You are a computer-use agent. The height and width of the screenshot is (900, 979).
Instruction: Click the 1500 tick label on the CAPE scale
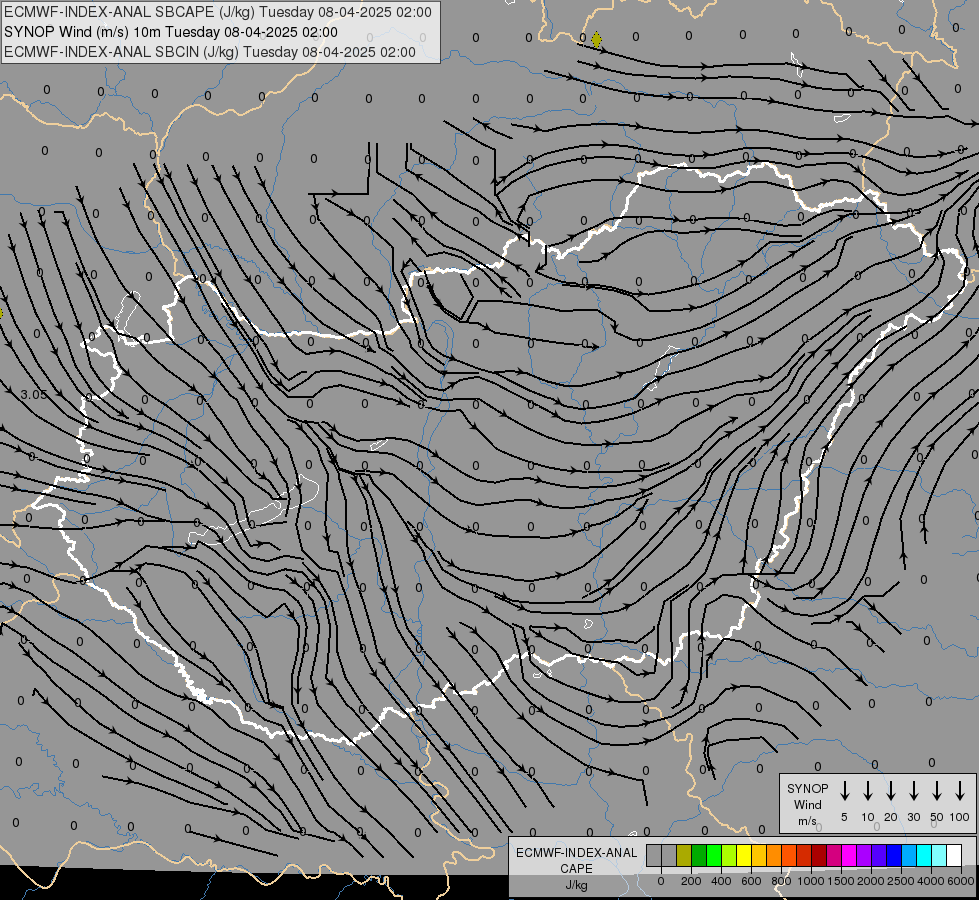pyautogui.click(x=841, y=881)
